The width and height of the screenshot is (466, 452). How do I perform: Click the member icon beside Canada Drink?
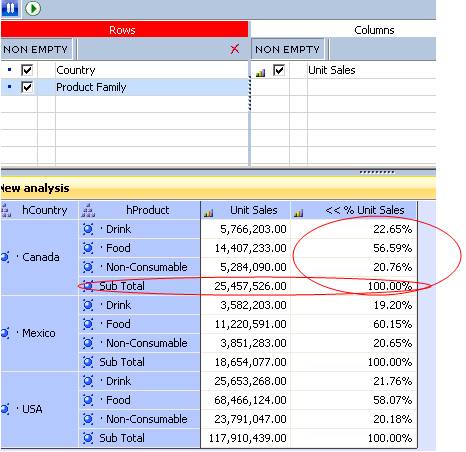tap(88, 229)
